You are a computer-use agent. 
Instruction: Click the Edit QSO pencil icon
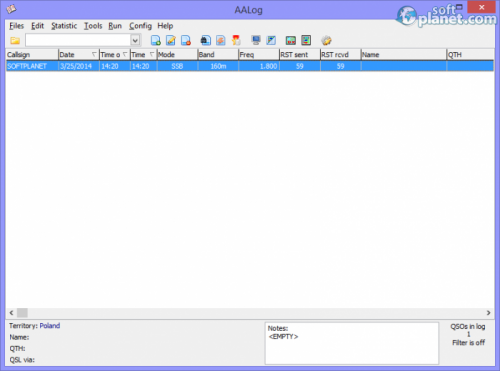coord(171,40)
